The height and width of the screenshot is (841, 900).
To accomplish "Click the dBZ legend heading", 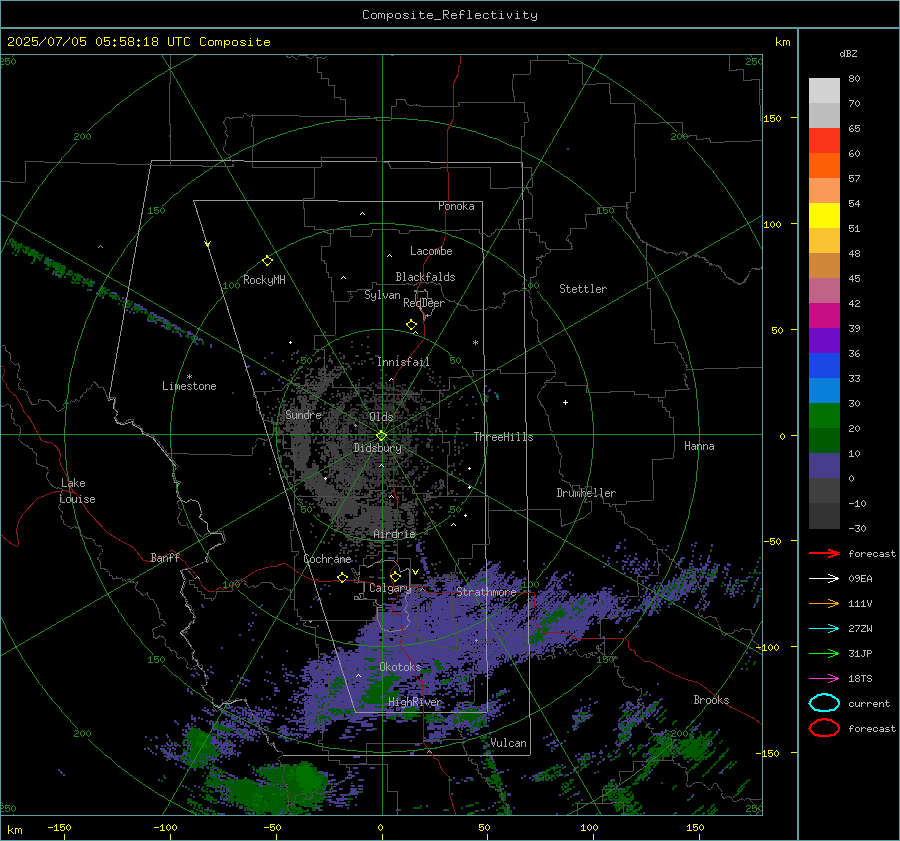I will 848,53.
